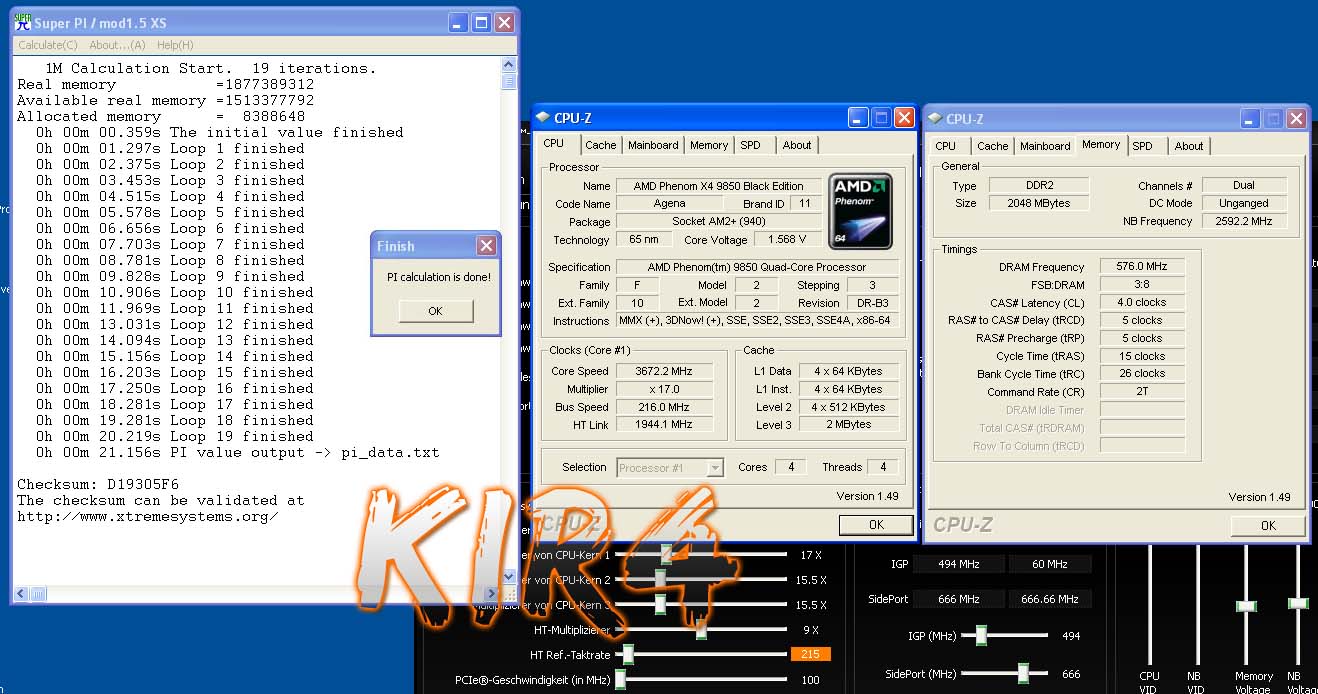This screenshot has height=694, width=1318.
Task: Open the Calculate(C) menu in Super PI
Action: point(47,45)
